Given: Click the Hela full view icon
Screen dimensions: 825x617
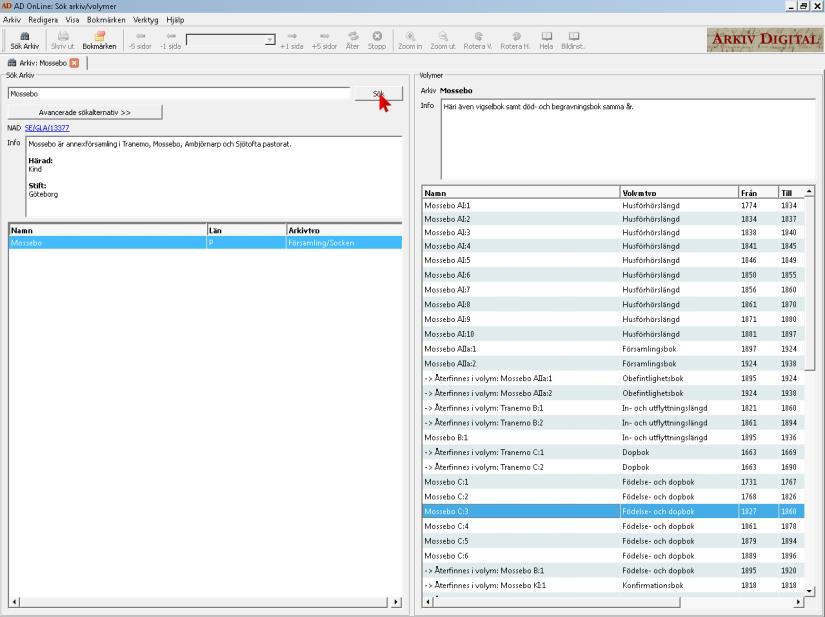Looking at the screenshot, I should (546, 41).
